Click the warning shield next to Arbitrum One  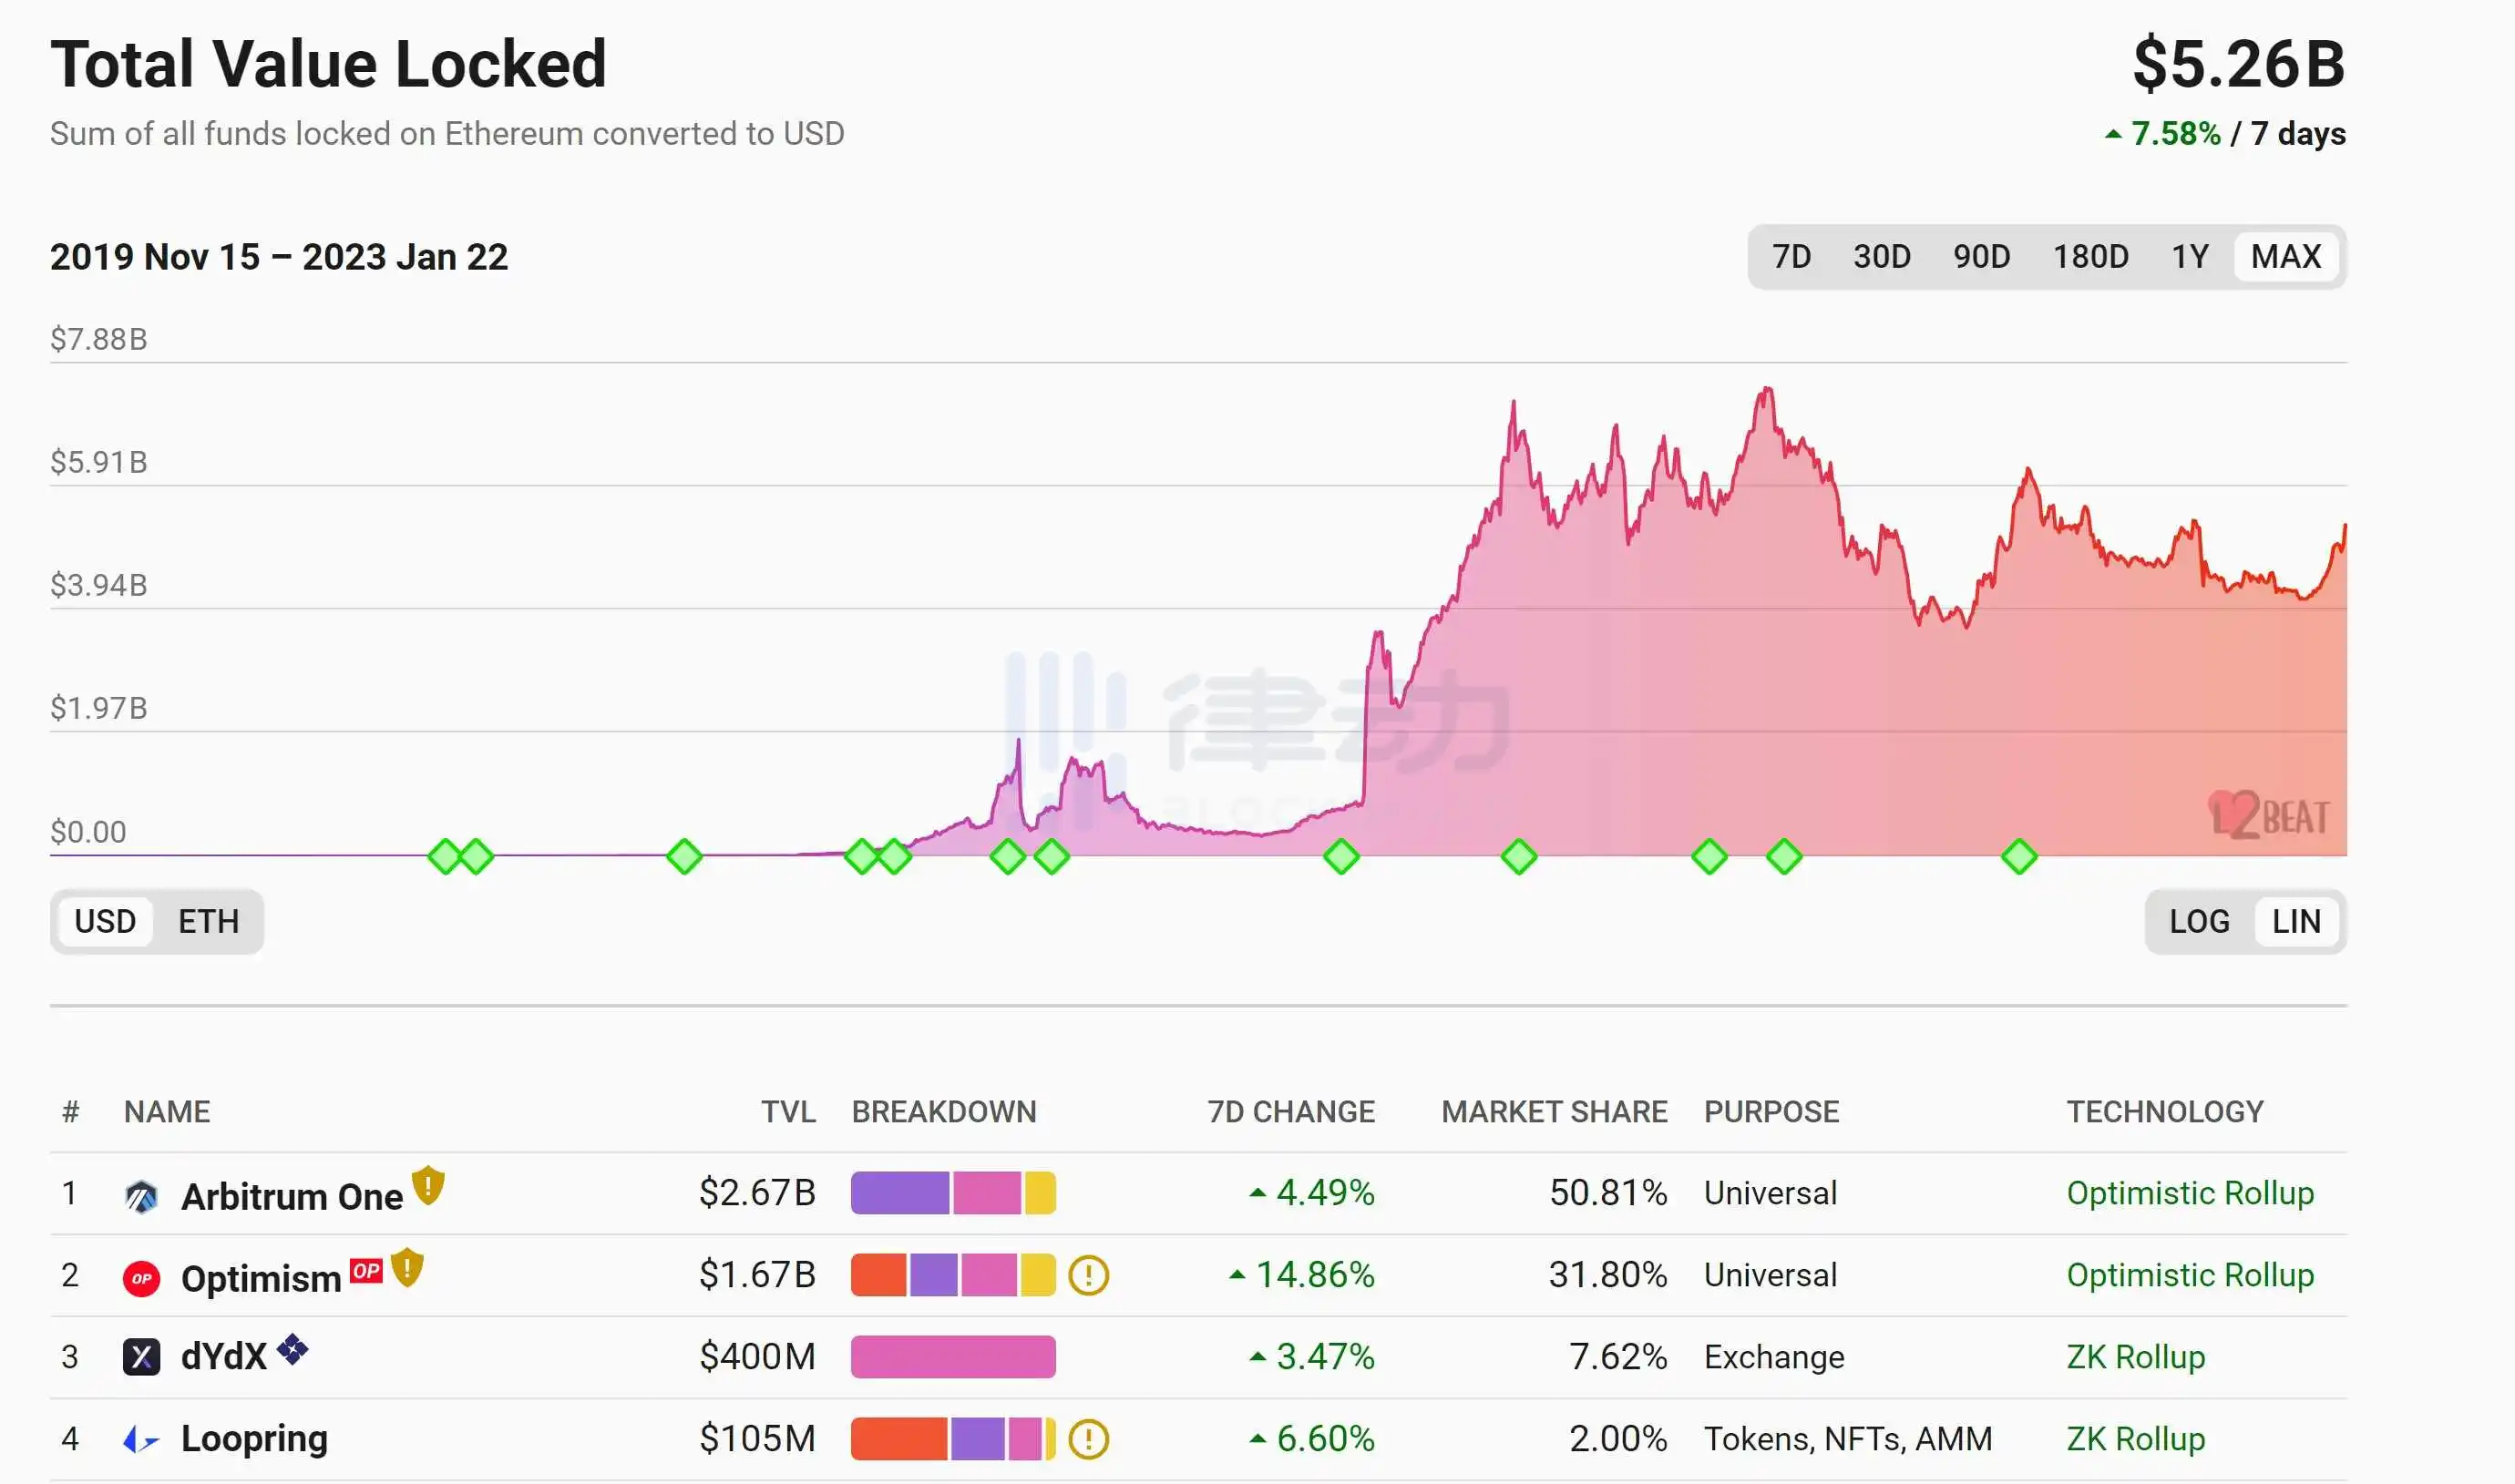pos(428,1185)
